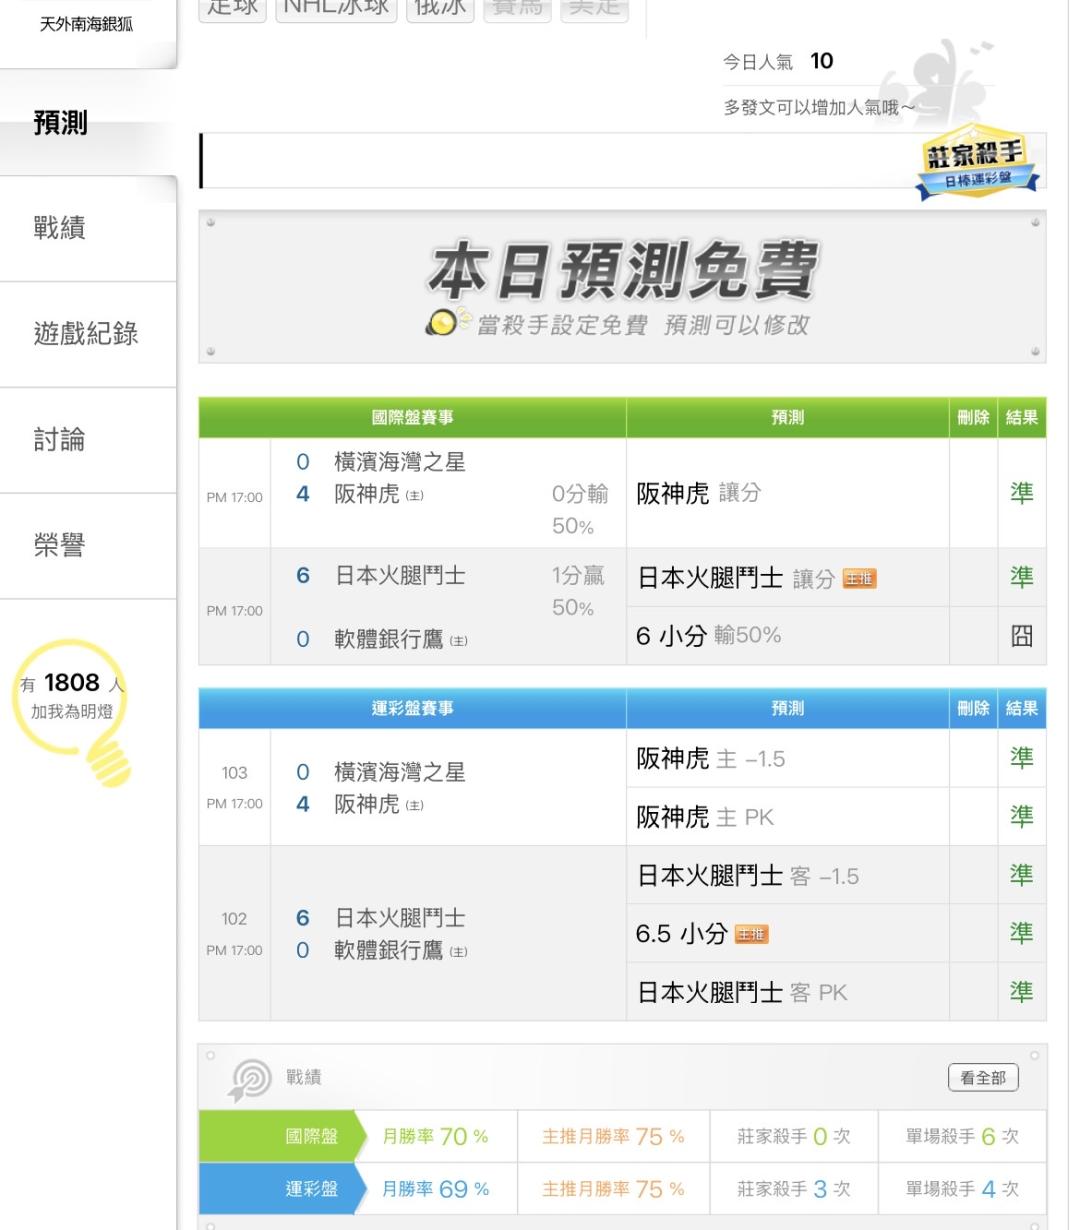The height and width of the screenshot is (1230, 1080).
Task: Click the yellow lightbulb 明燈 icon
Action: click(78, 710)
